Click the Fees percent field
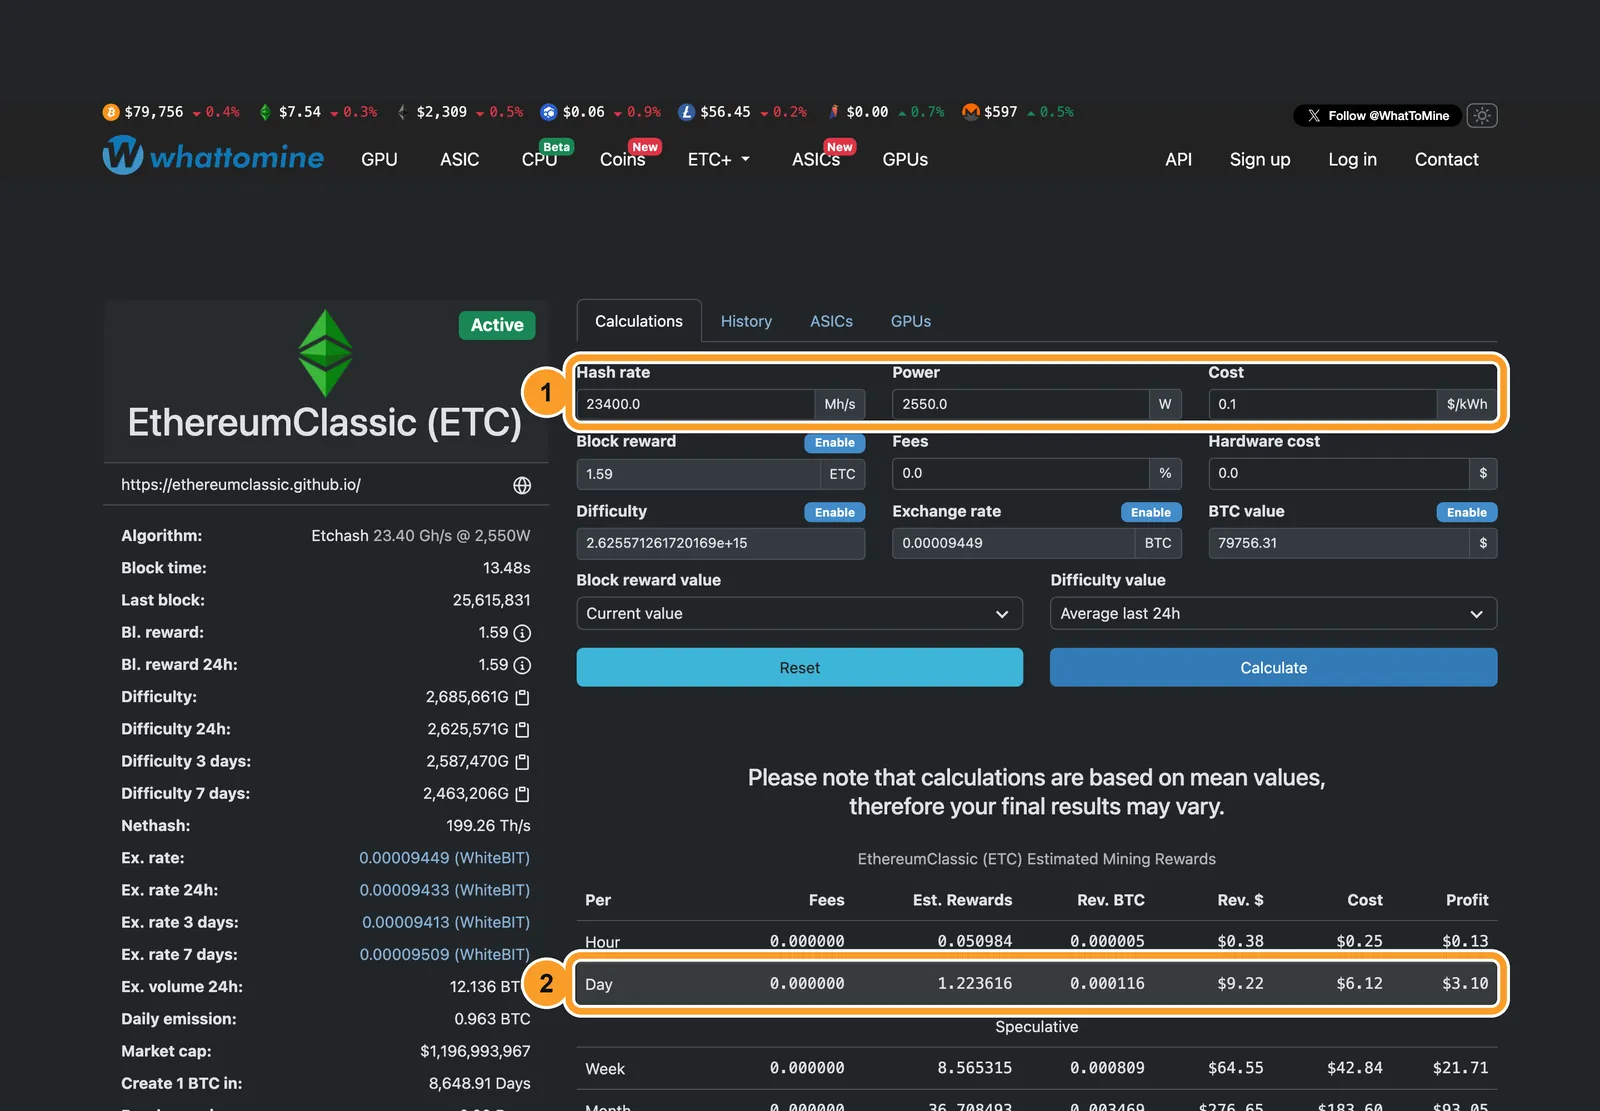 click(1020, 473)
